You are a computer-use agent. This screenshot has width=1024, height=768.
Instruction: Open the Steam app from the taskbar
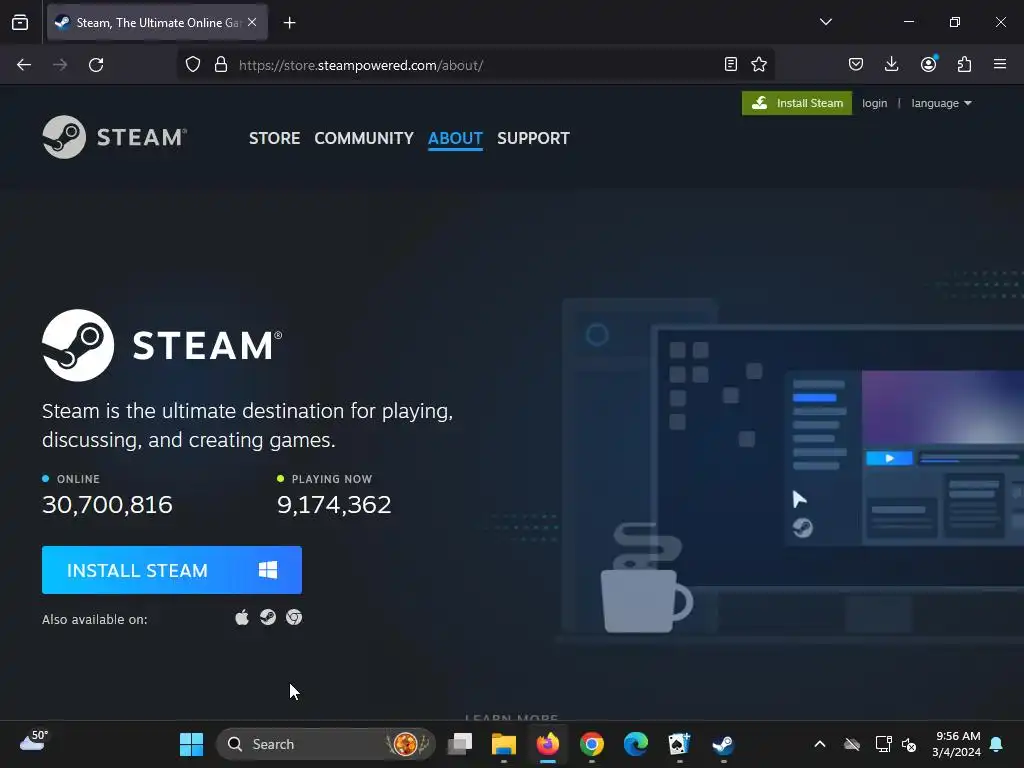click(723, 744)
